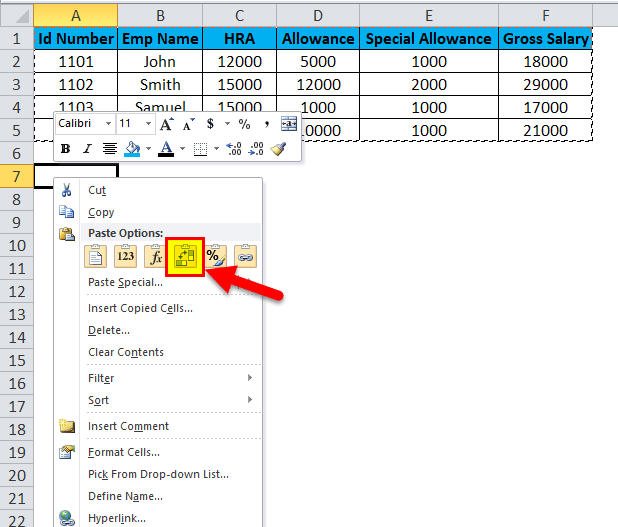Apply the Fill Color bucket icon
This screenshot has width=618, height=527.
pyautogui.click(x=132, y=149)
